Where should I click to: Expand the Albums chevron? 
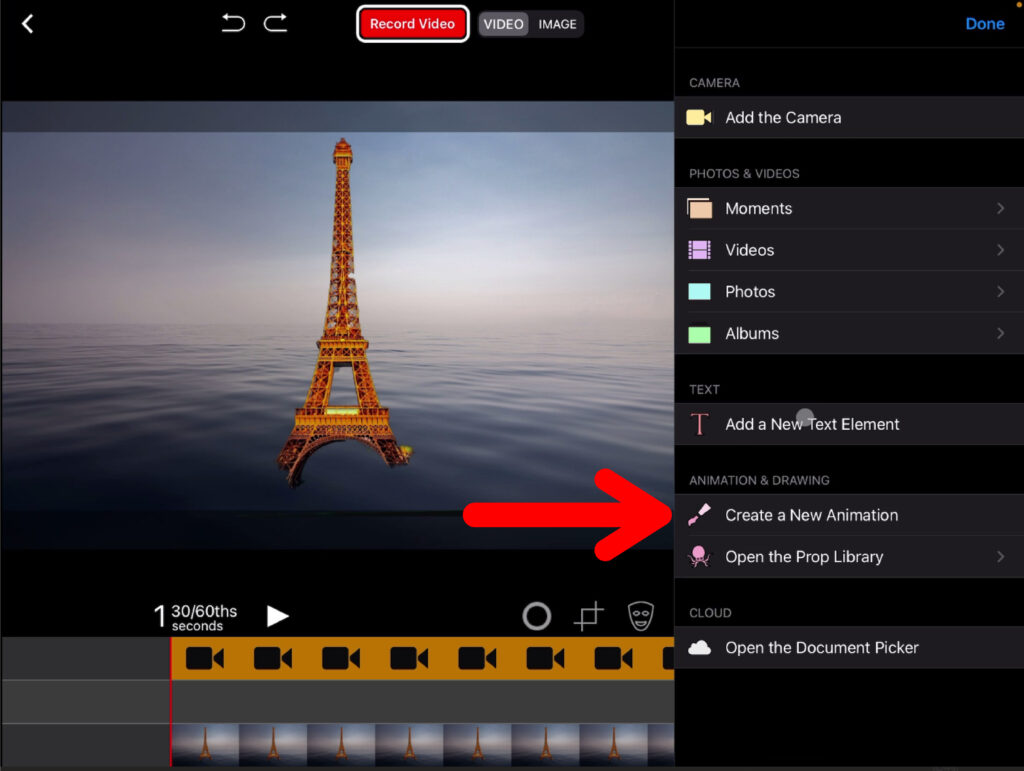click(1000, 333)
